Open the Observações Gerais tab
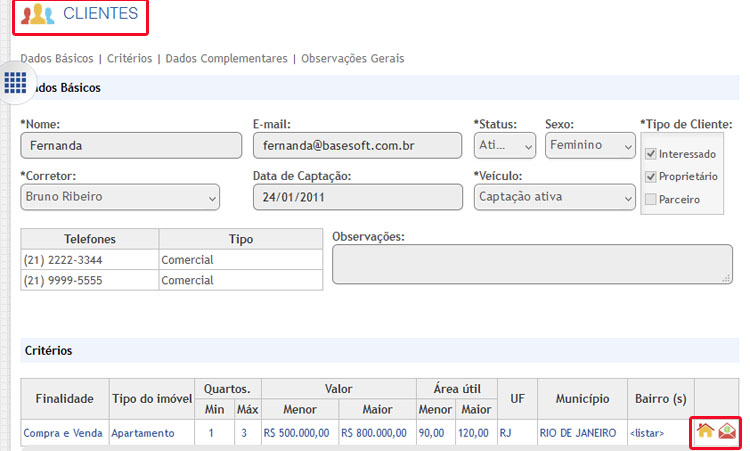Screen dimensions: 750x451 [x=352, y=59]
